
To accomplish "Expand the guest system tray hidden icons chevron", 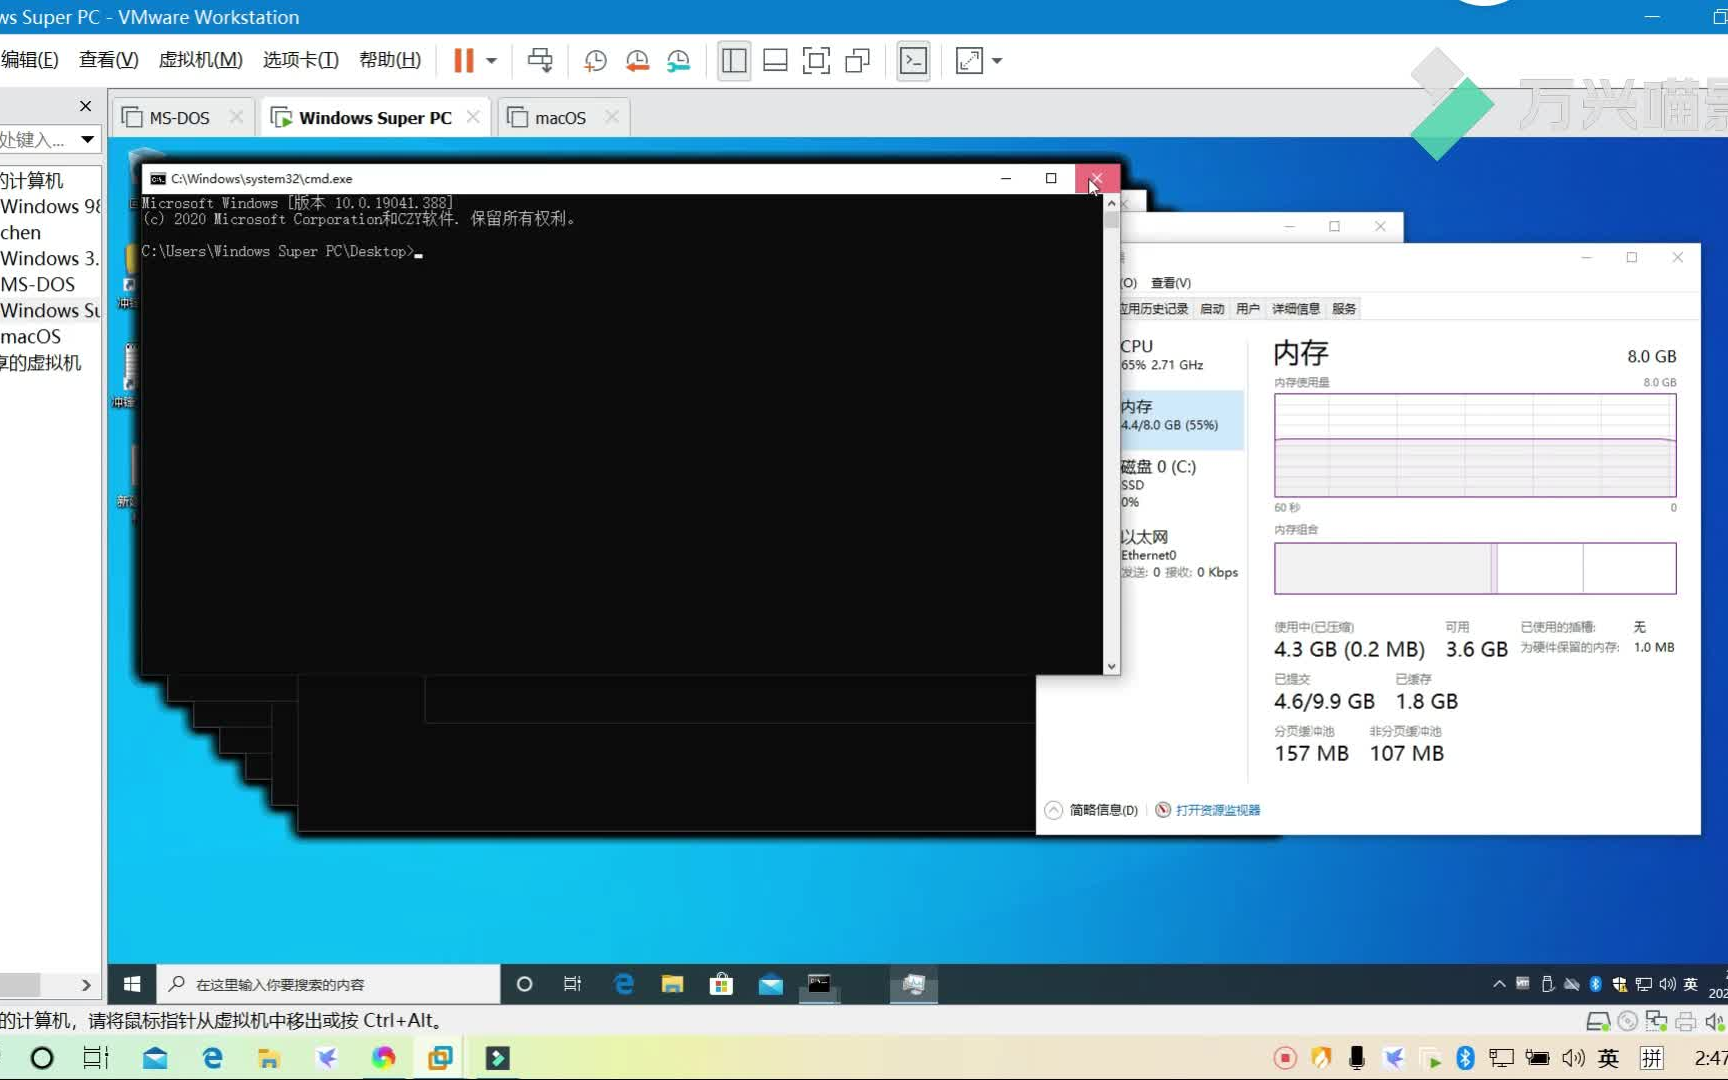I will tap(1499, 984).
